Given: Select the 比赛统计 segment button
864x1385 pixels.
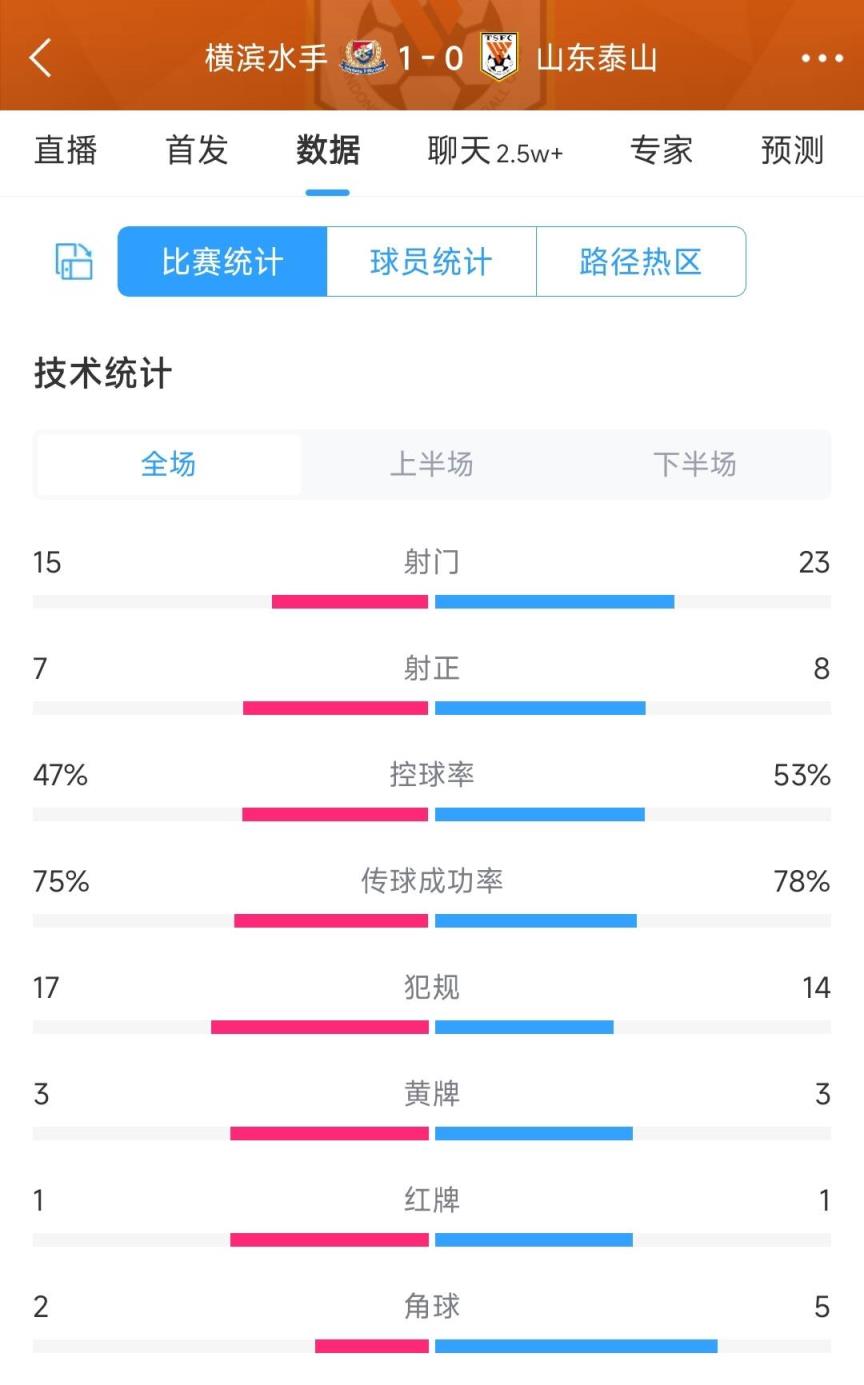Looking at the screenshot, I should (x=222, y=262).
